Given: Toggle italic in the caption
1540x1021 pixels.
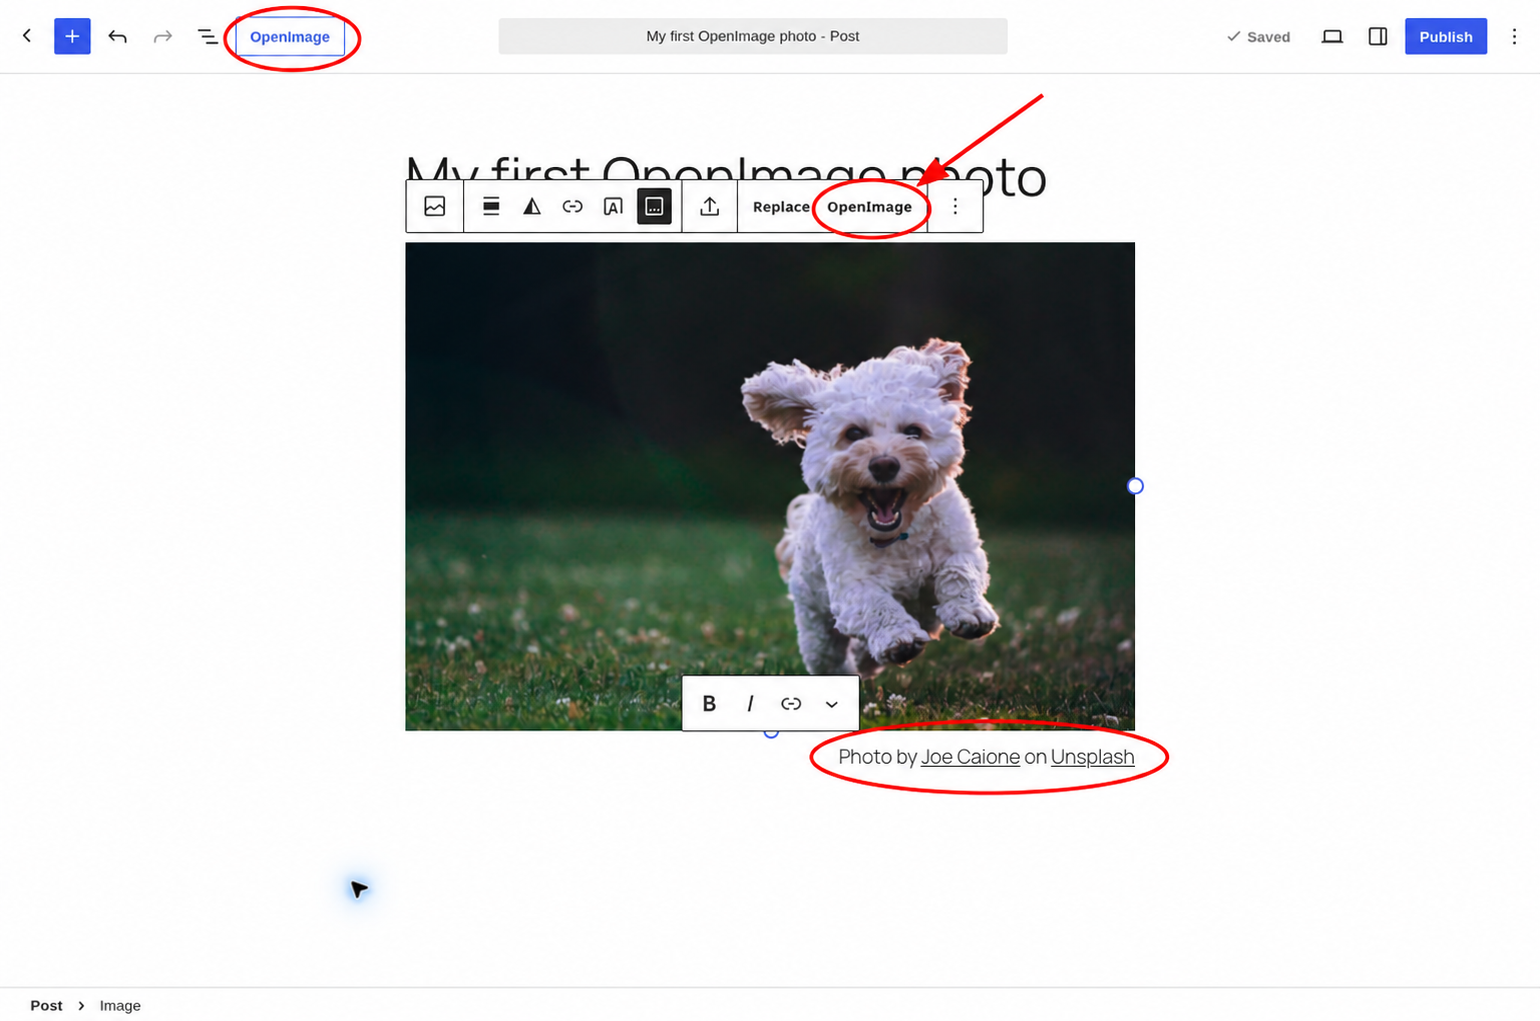Looking at the screenshot, I should tap(750, 704).
